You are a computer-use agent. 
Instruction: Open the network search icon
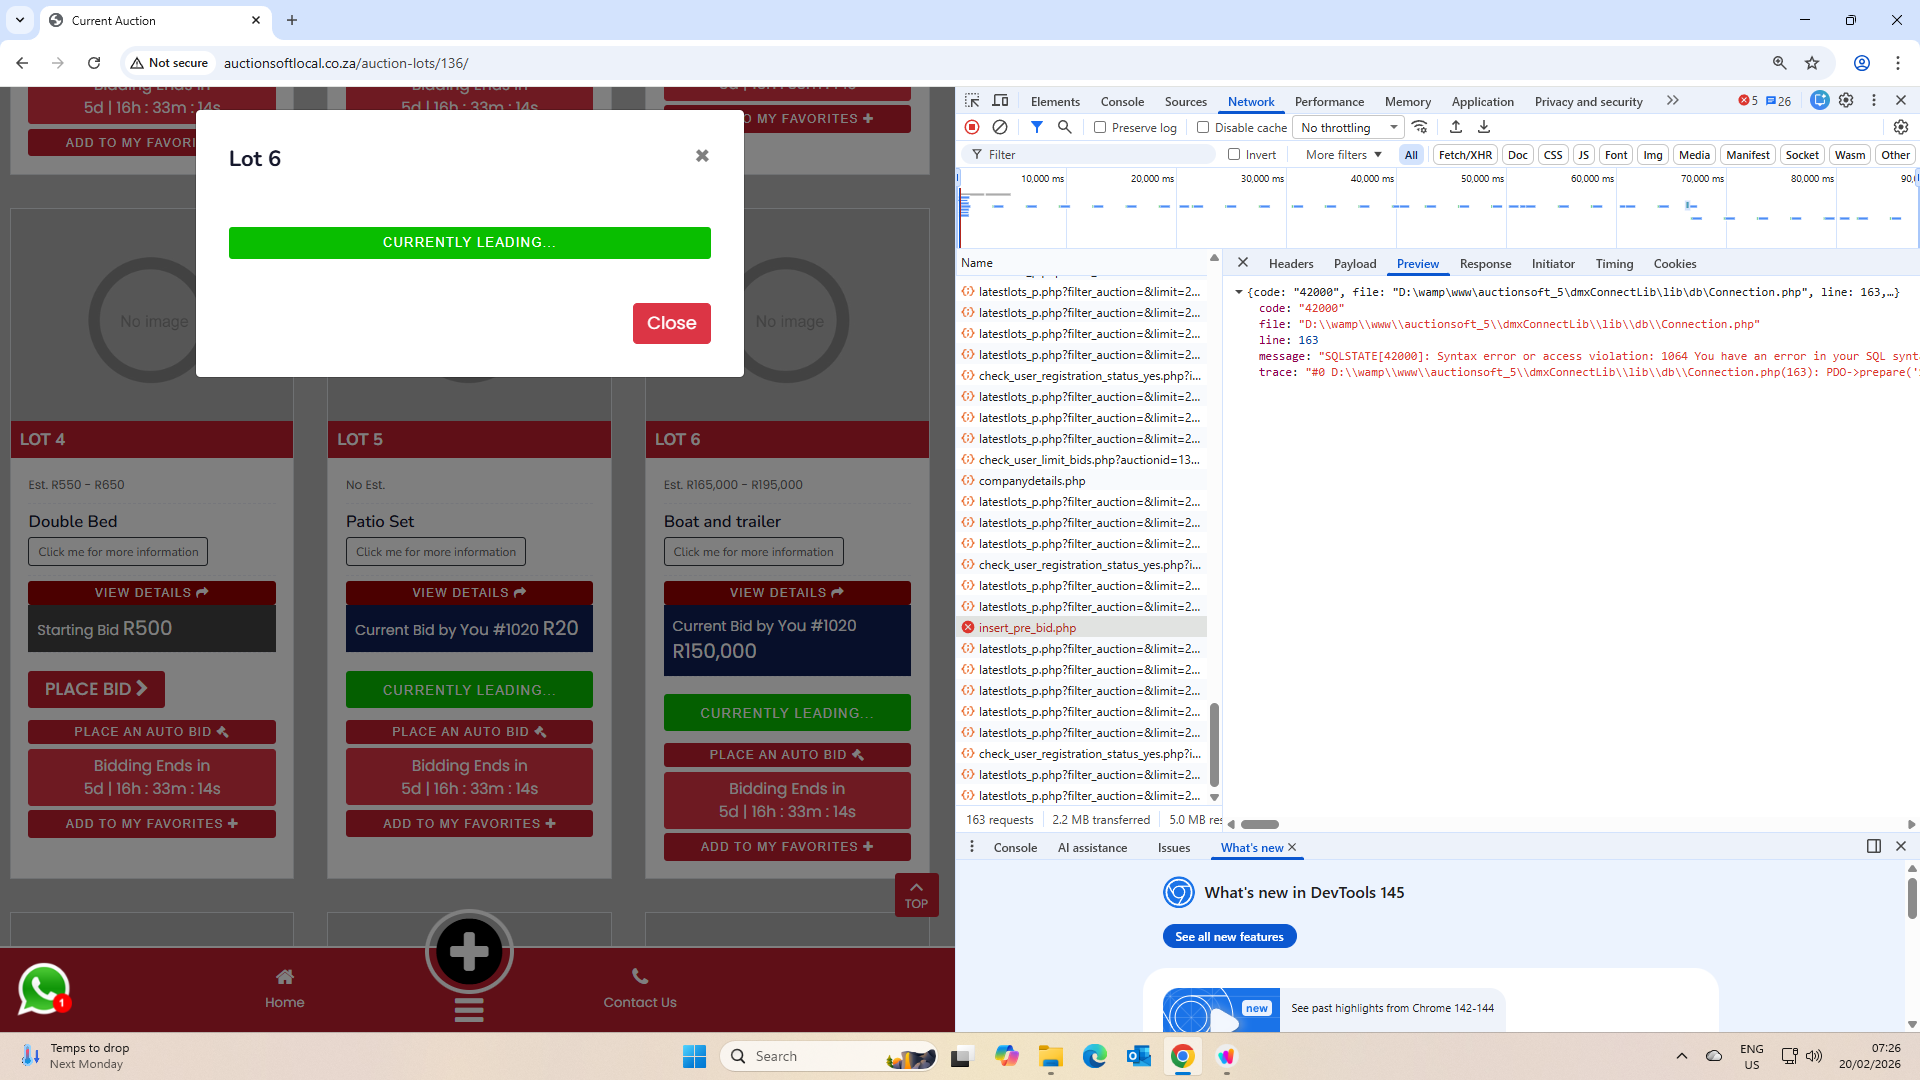(1065, 127)
